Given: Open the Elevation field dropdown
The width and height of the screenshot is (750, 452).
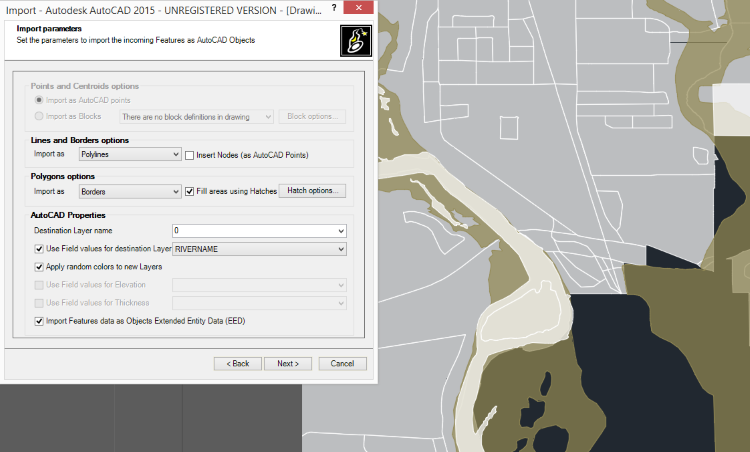Looking at the screenshot, I should coord(259,285).
